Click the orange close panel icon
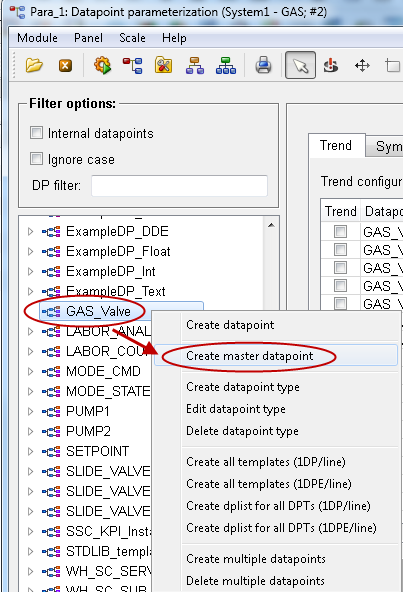 pyautogui.click(x=65, y=66)
